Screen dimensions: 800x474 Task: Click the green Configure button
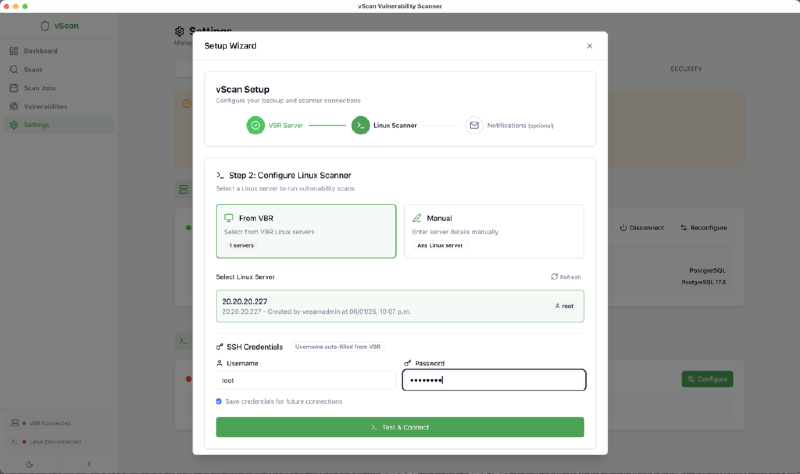(x=707, y=379)
